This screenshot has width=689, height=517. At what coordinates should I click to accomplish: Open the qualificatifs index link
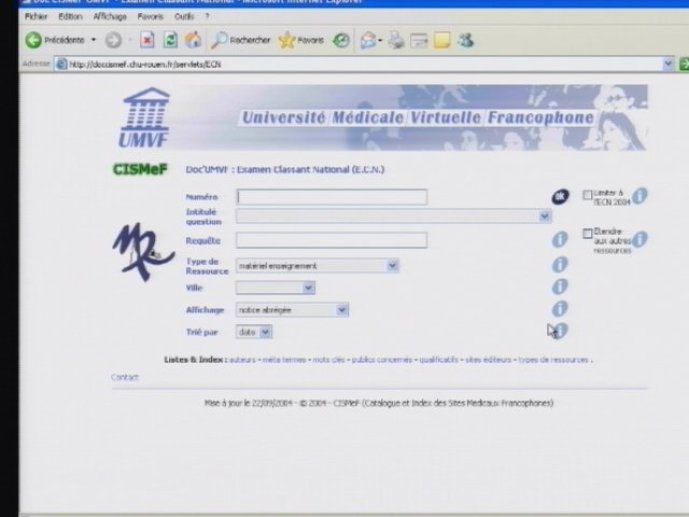point(439,360)
